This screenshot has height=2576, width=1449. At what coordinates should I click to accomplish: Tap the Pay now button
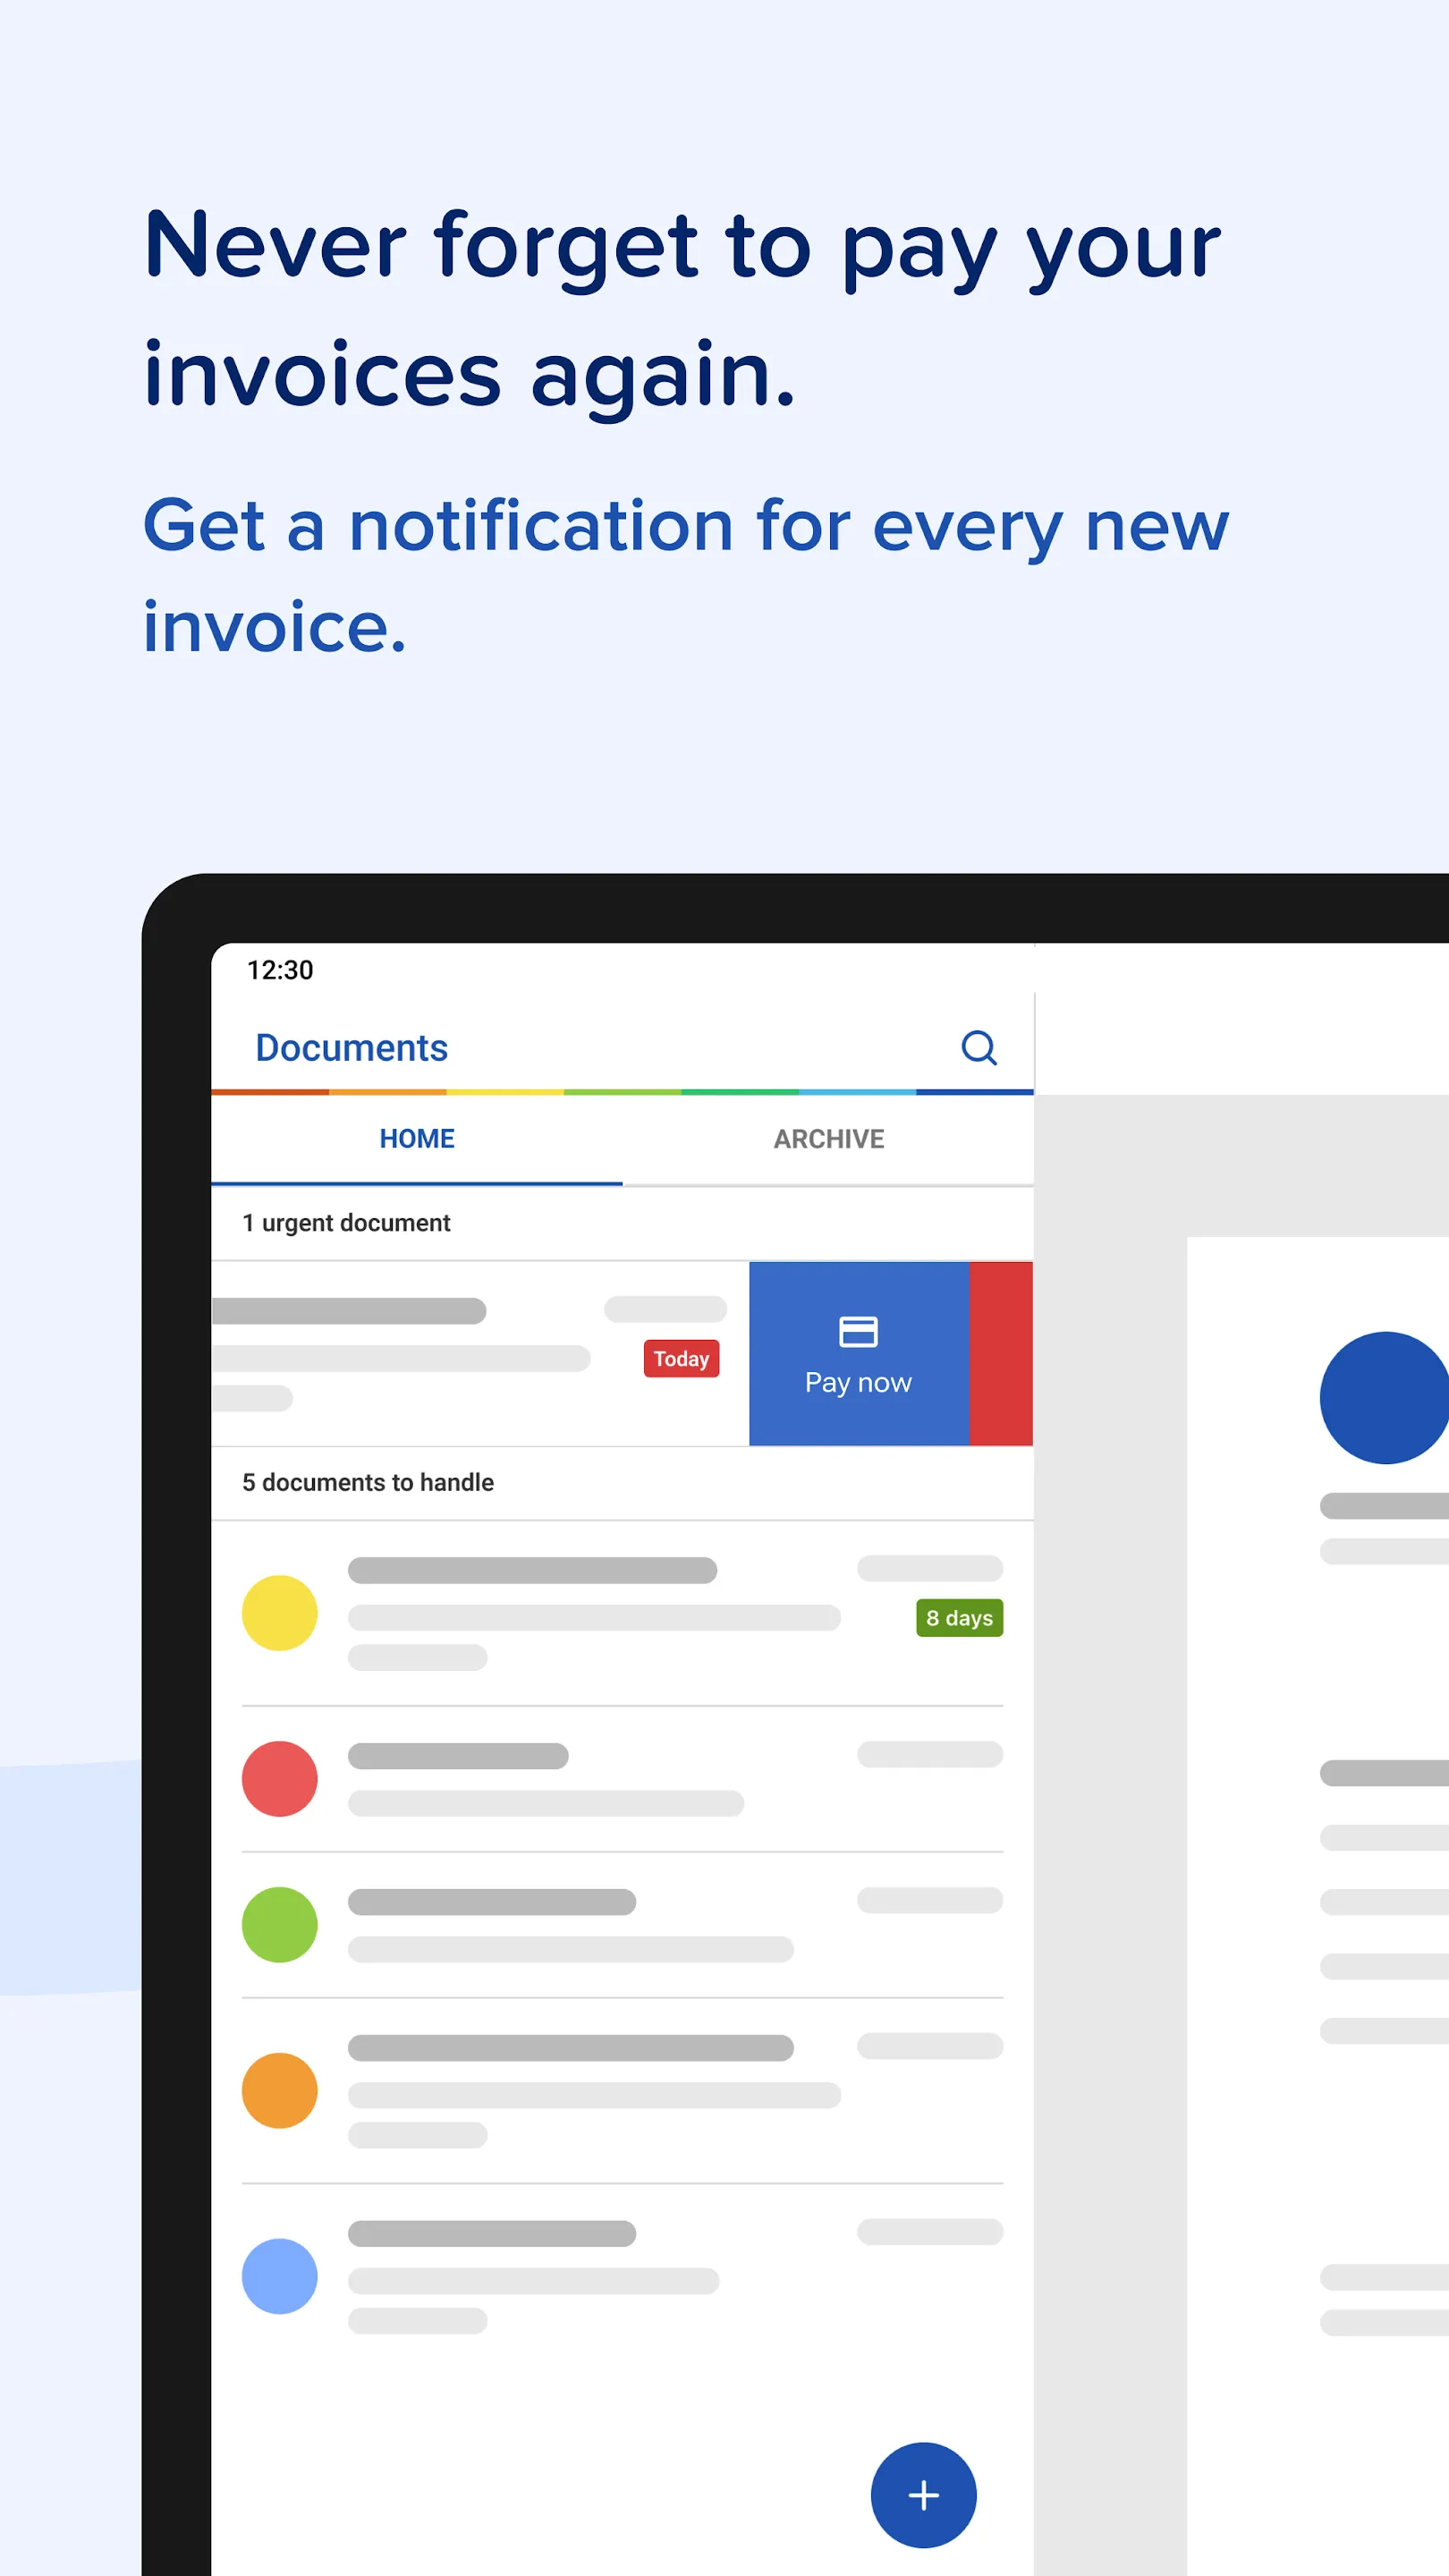coord(859,1353)
